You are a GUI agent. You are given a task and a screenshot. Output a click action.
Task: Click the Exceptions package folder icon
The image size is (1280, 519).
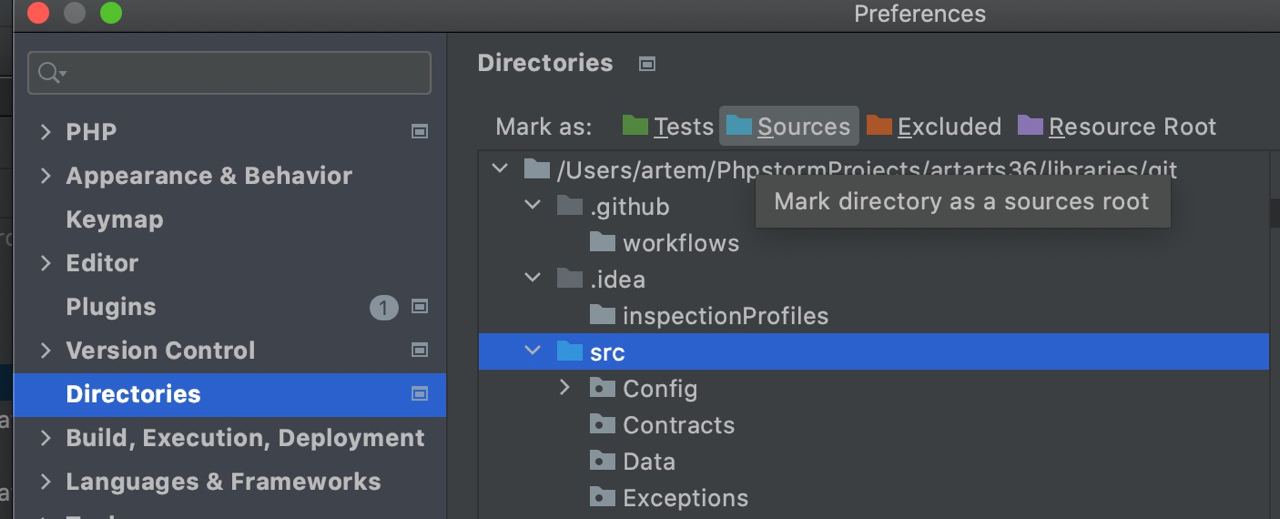pos(602,497)
